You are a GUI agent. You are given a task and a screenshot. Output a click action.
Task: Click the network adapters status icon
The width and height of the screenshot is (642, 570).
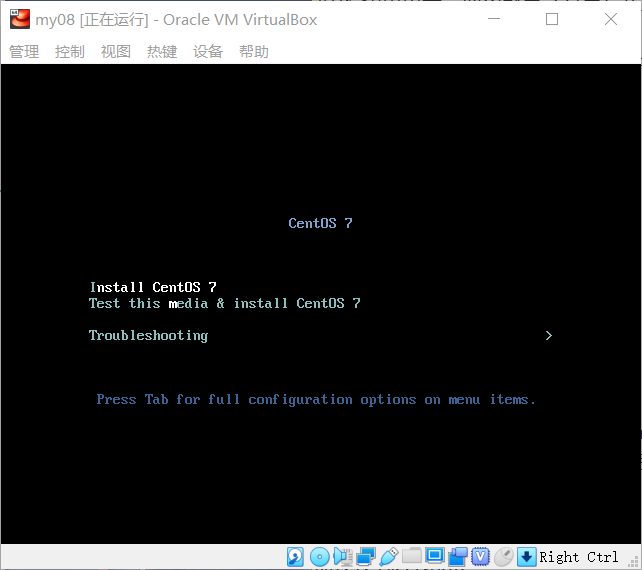tap(366, 556)
